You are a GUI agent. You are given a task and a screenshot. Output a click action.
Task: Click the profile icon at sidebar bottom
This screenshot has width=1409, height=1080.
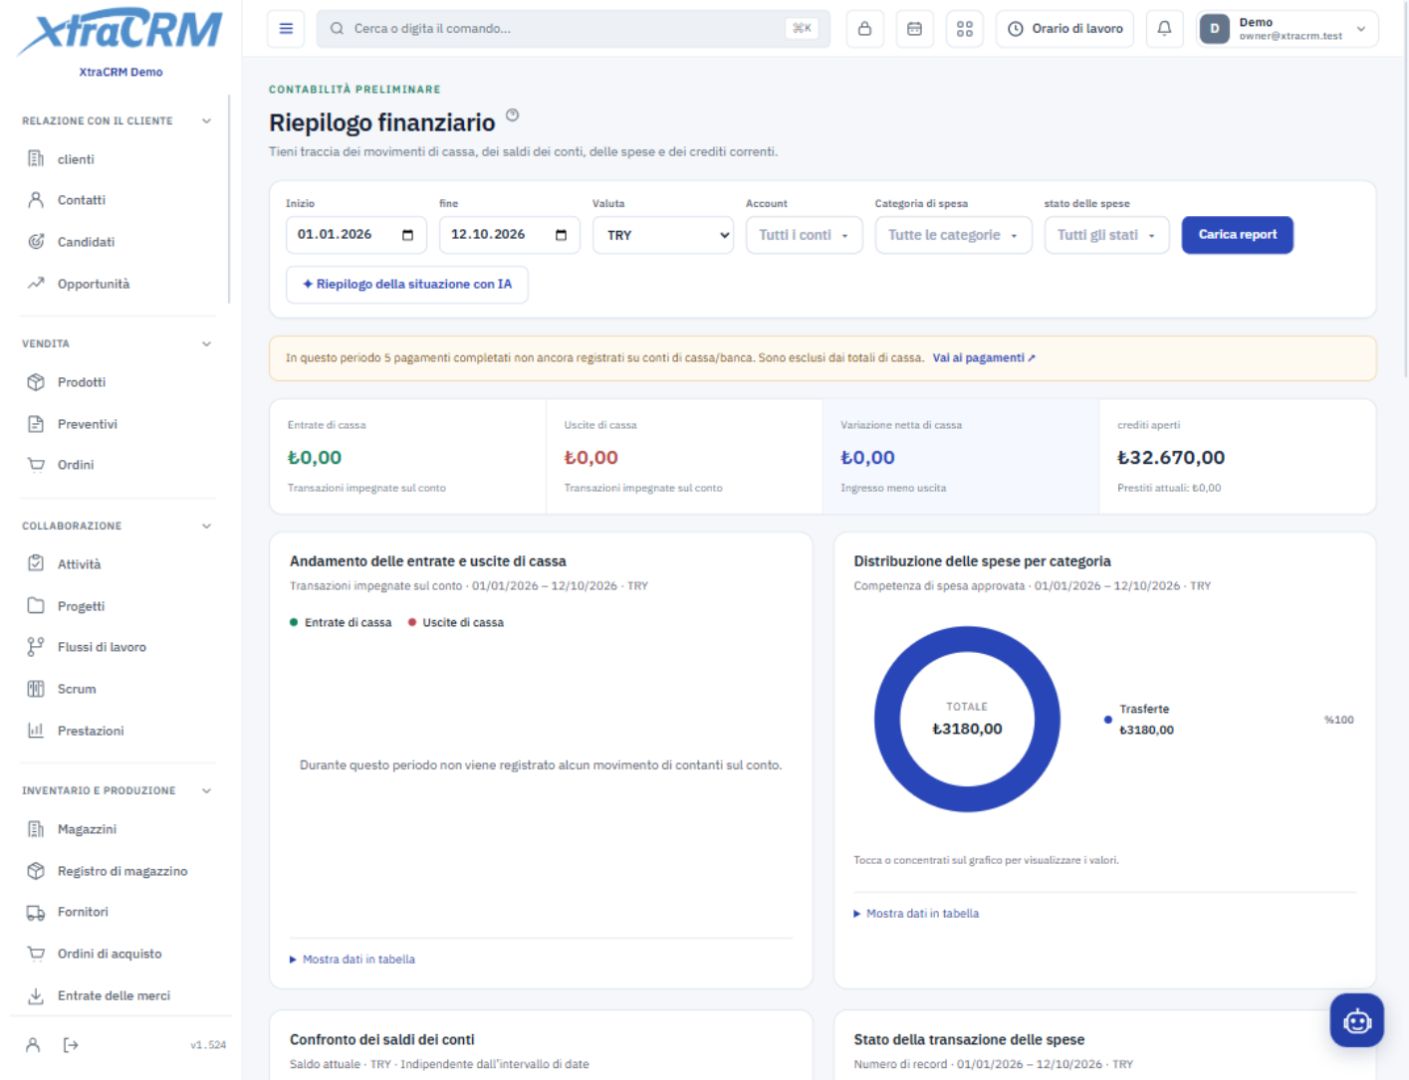[x=33, y=1045]
